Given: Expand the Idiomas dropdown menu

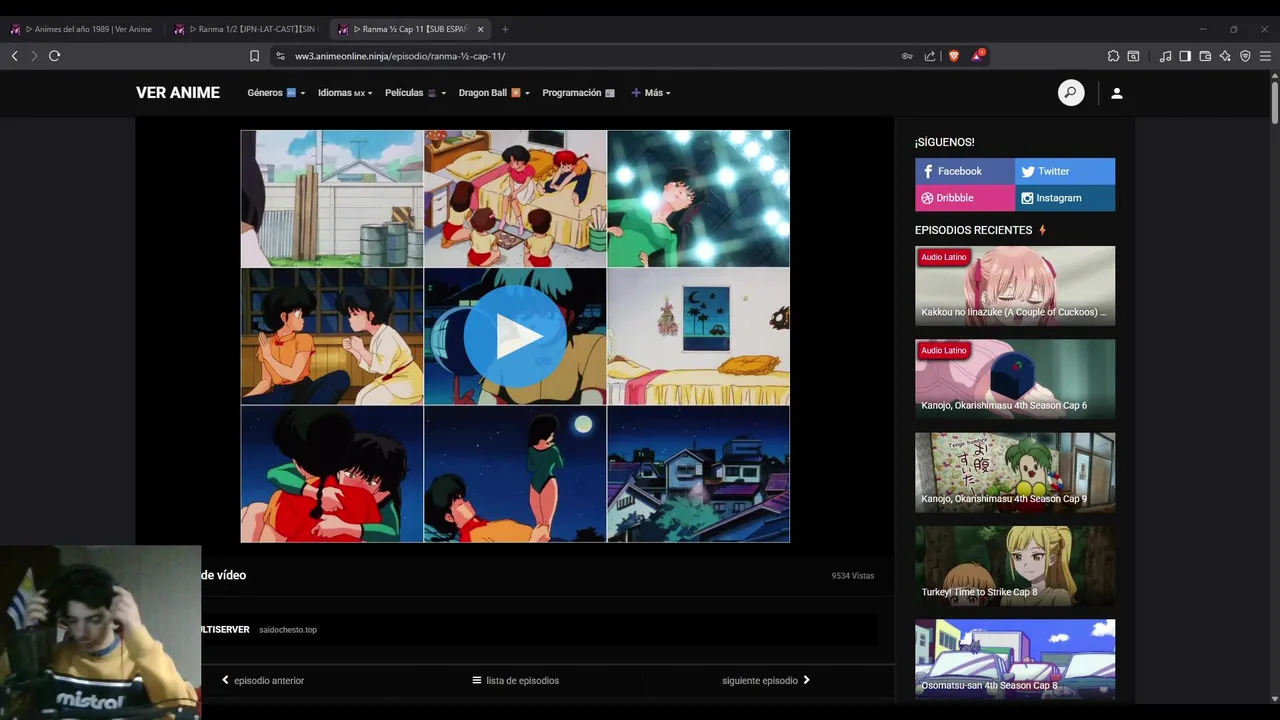Looking at the screenshot, I should [x=345, y=93].
